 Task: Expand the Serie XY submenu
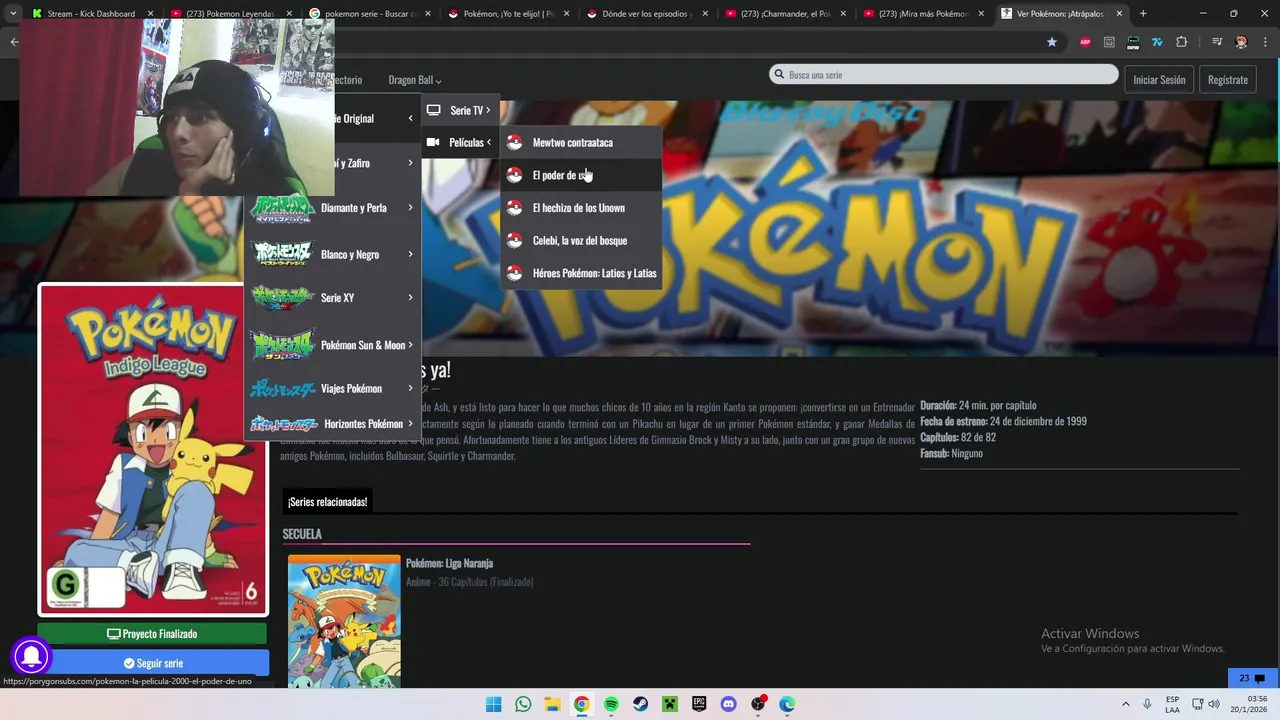click(333, 298)
